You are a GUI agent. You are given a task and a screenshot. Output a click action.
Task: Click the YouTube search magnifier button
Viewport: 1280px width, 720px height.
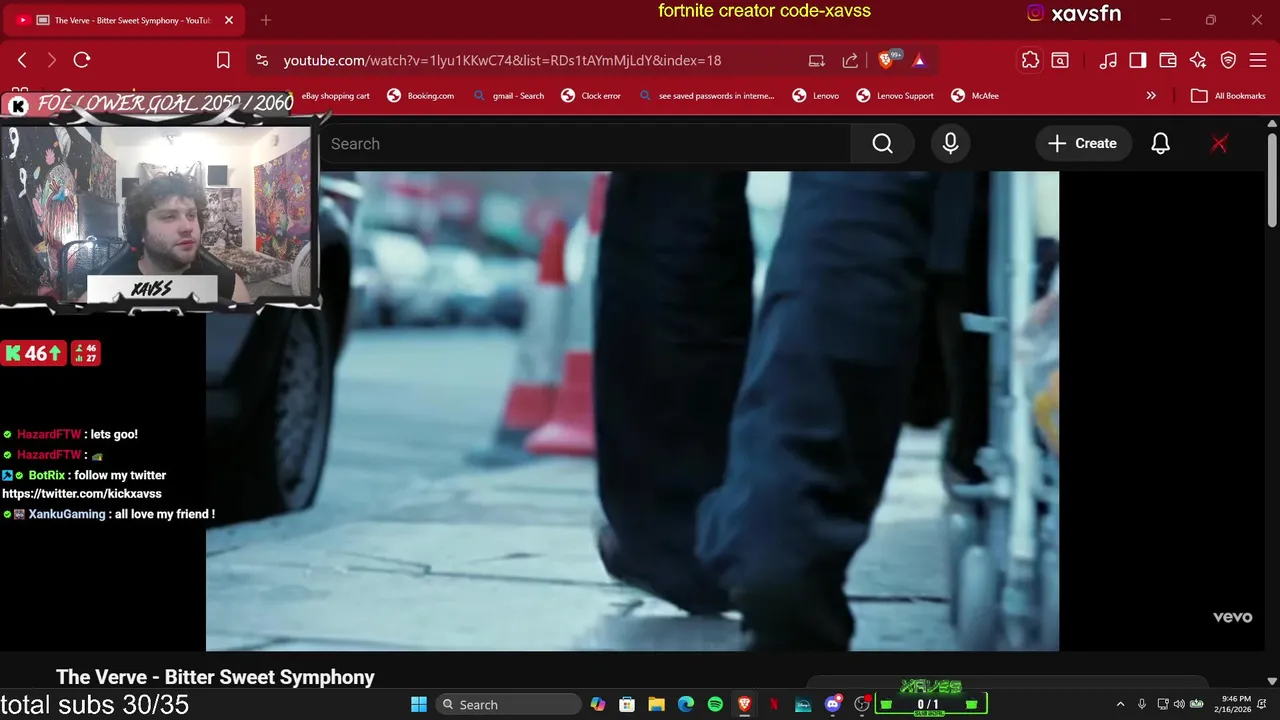(882, 144)
